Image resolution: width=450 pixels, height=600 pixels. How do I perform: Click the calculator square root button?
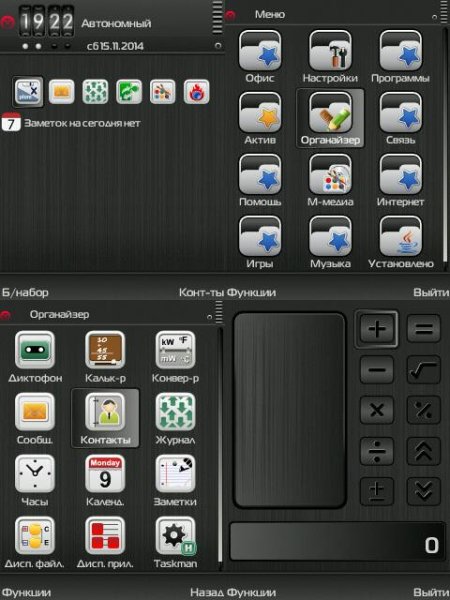coord(424,370)
